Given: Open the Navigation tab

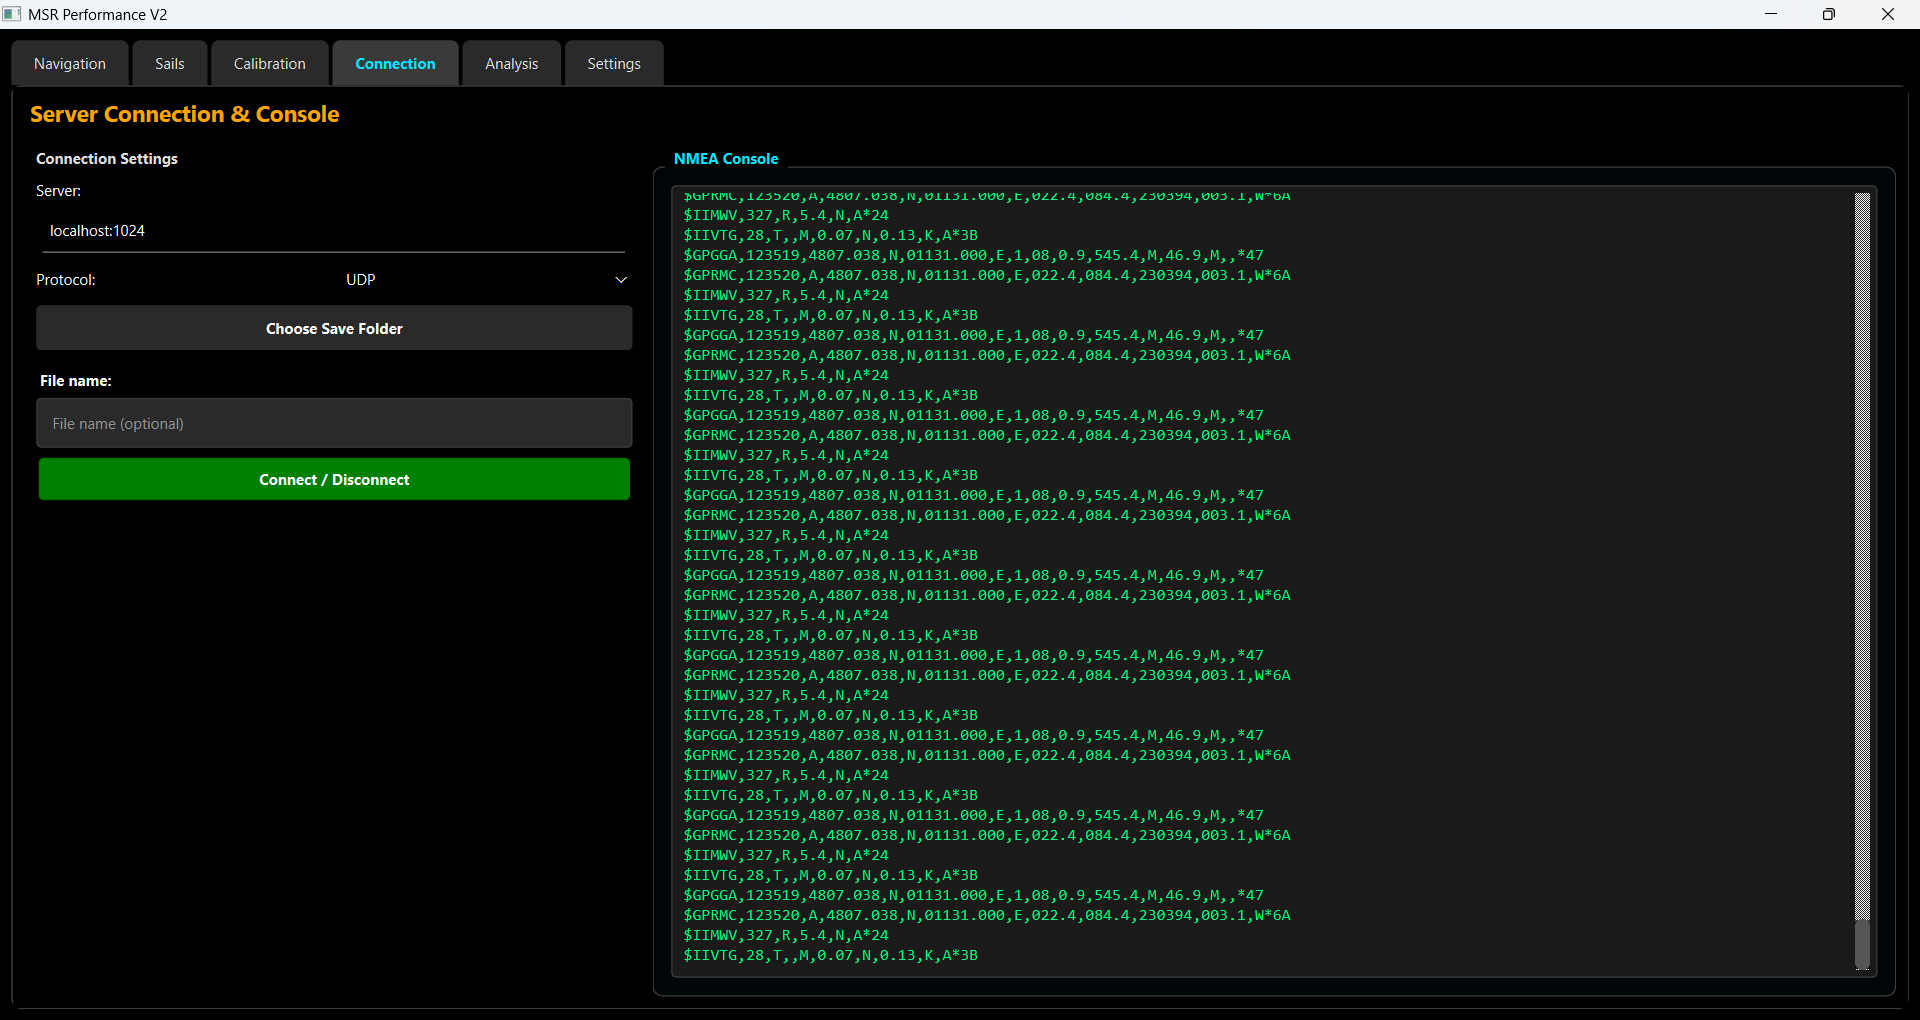Looking at the screenshot, I should (70, 64).
